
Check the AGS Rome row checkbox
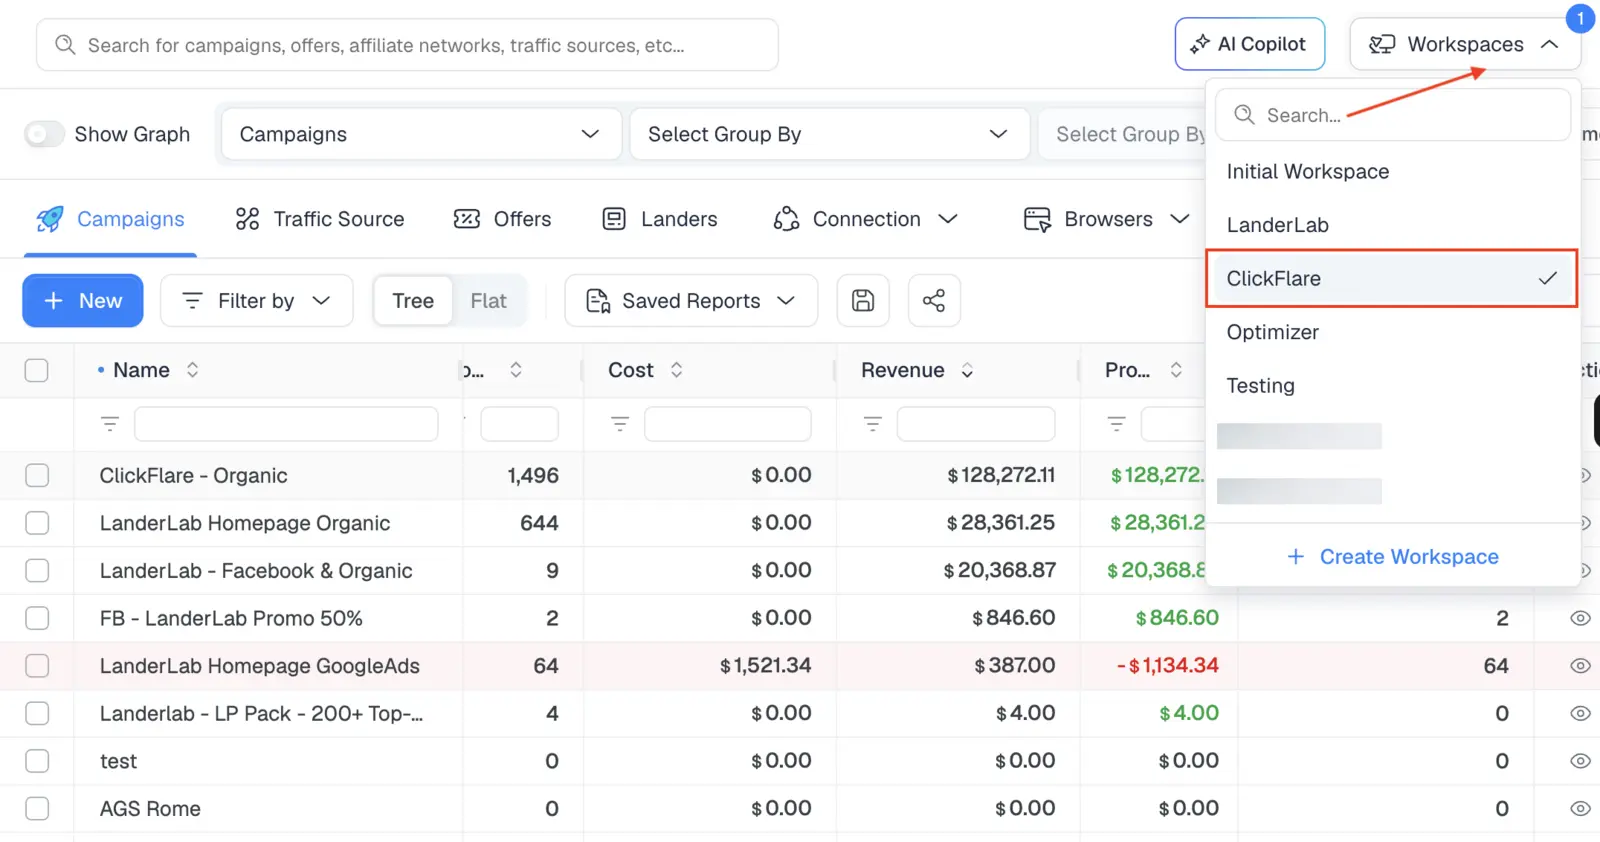(37, 809)
